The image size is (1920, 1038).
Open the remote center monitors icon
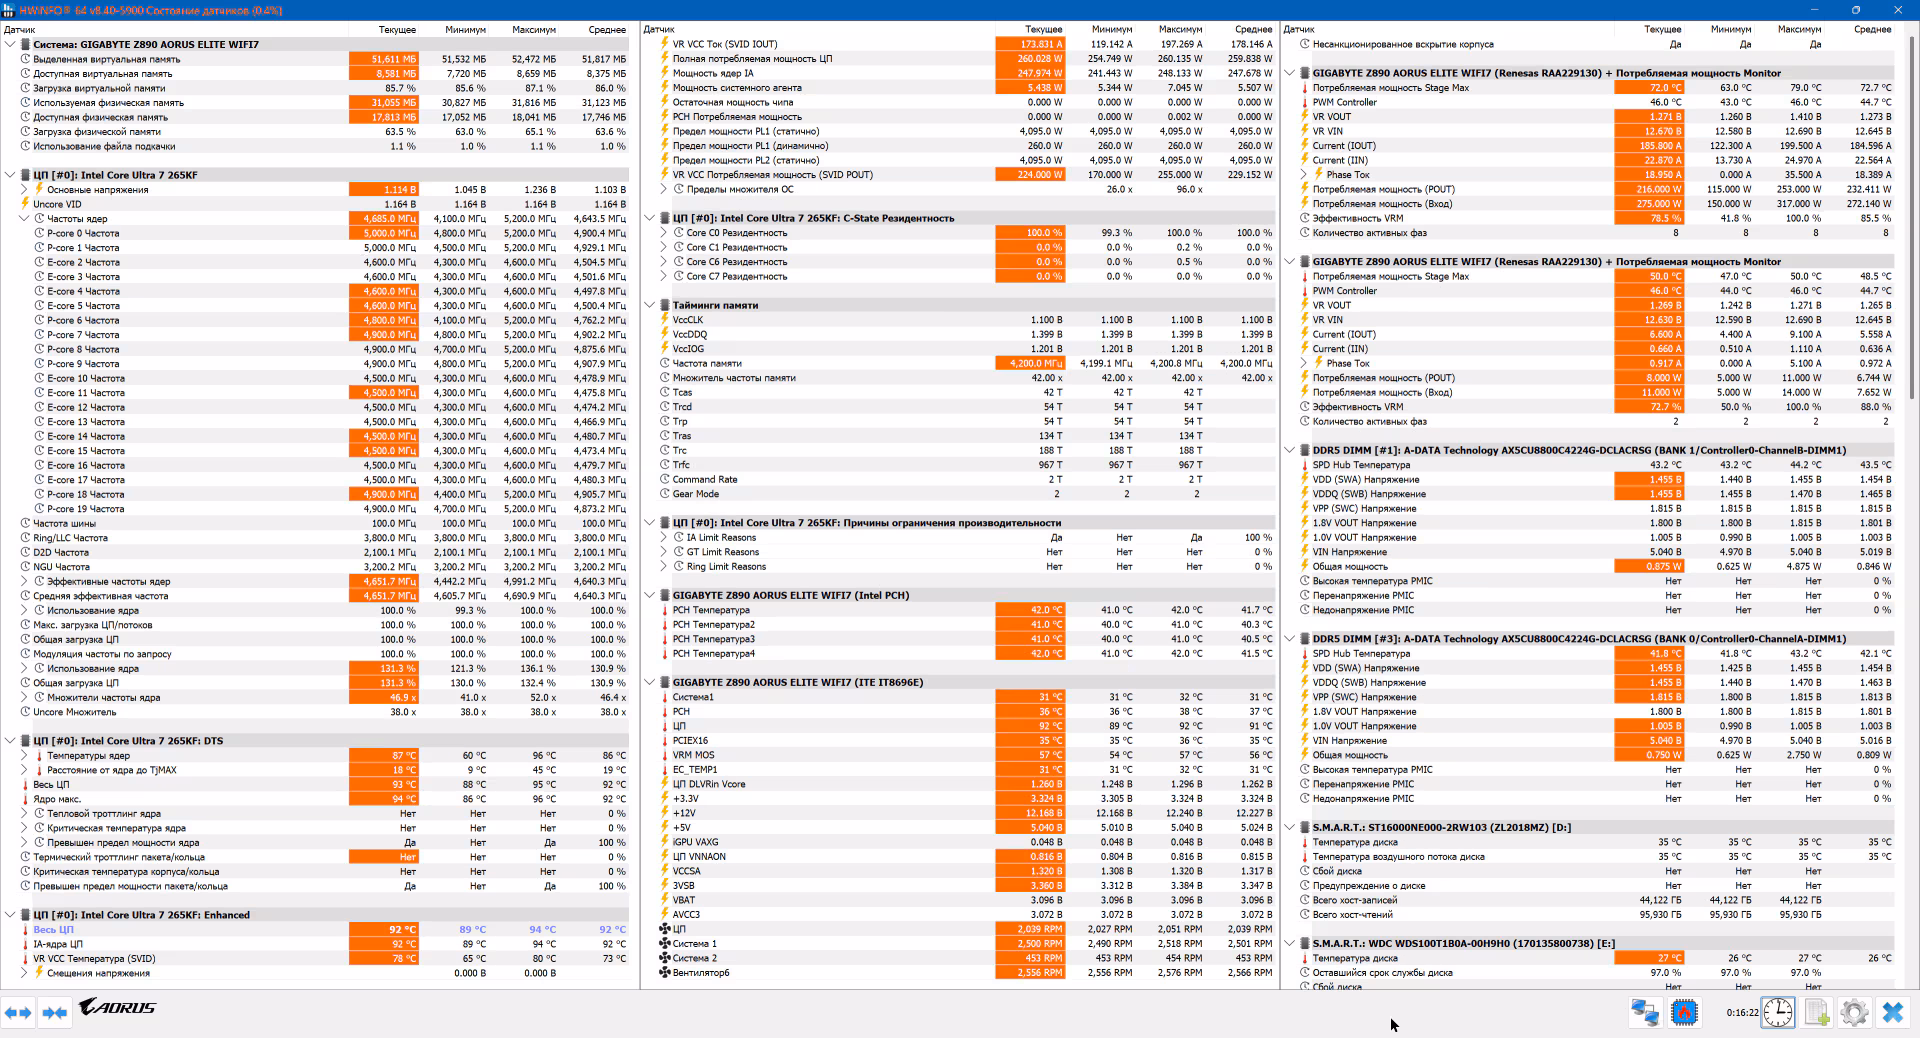pos(1645,1012)
